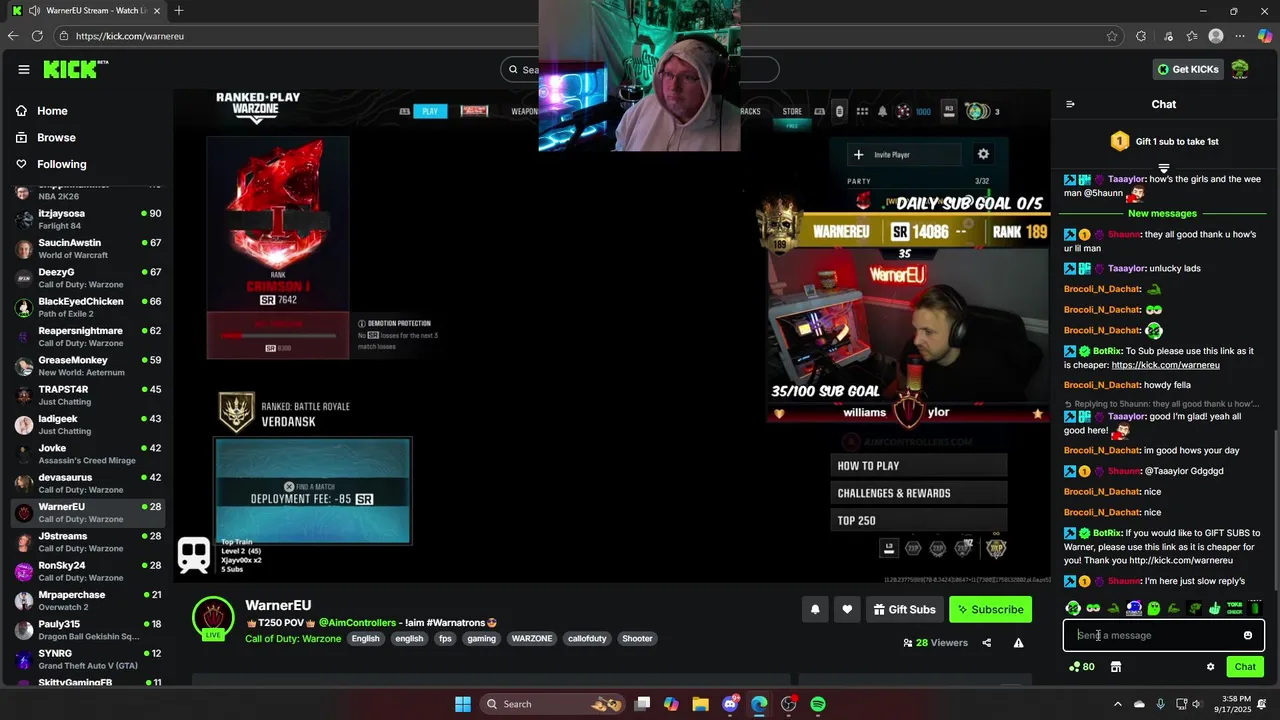Report the stream with warning icon
The image size is (1280, 720).
click(1018, 643)
